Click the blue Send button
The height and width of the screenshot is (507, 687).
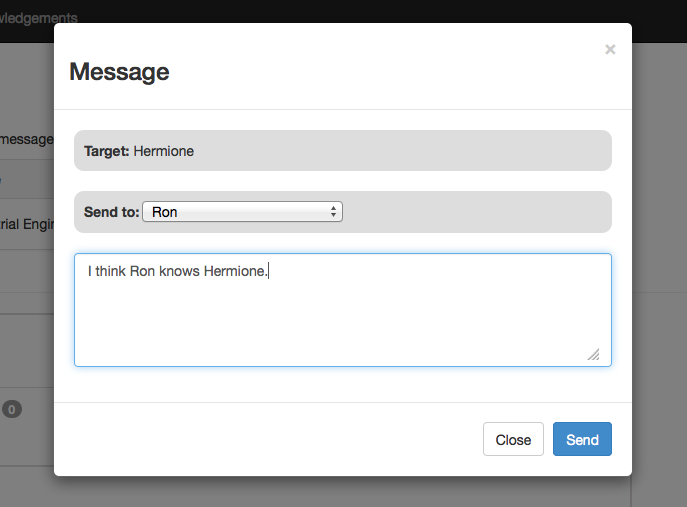click(x=582, y=439)
